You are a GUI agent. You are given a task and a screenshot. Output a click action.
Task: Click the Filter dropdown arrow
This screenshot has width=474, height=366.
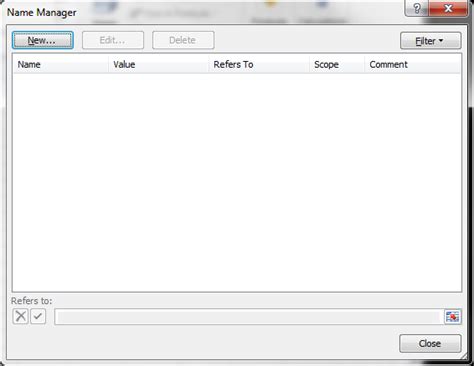click(x=441, y=41)
